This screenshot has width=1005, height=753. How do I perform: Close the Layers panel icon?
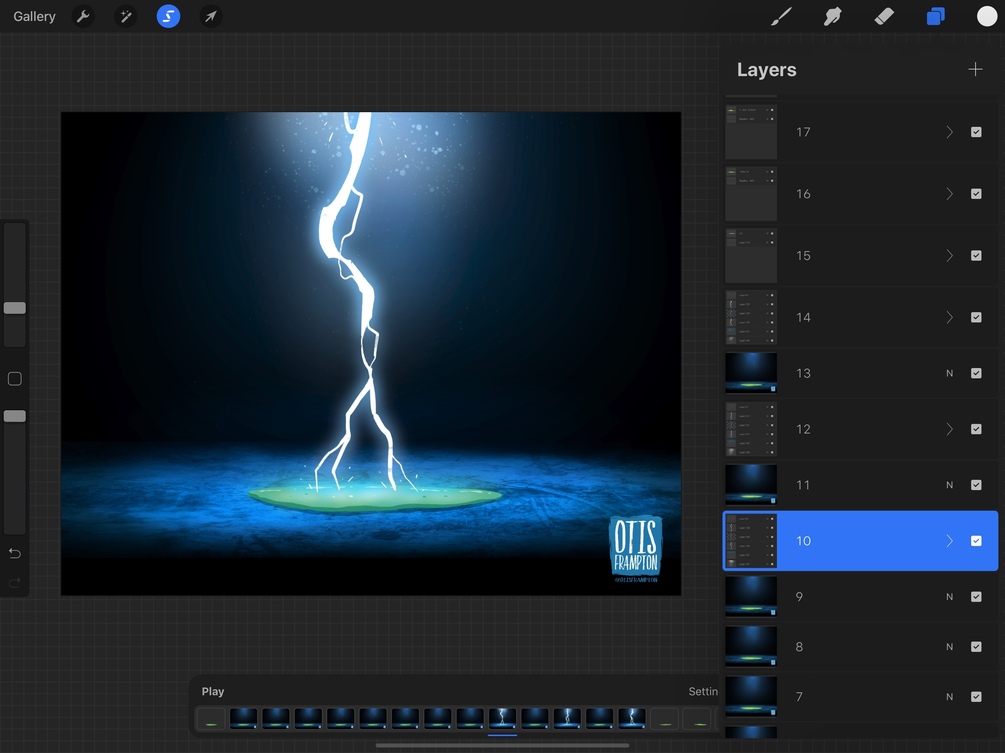935,16
